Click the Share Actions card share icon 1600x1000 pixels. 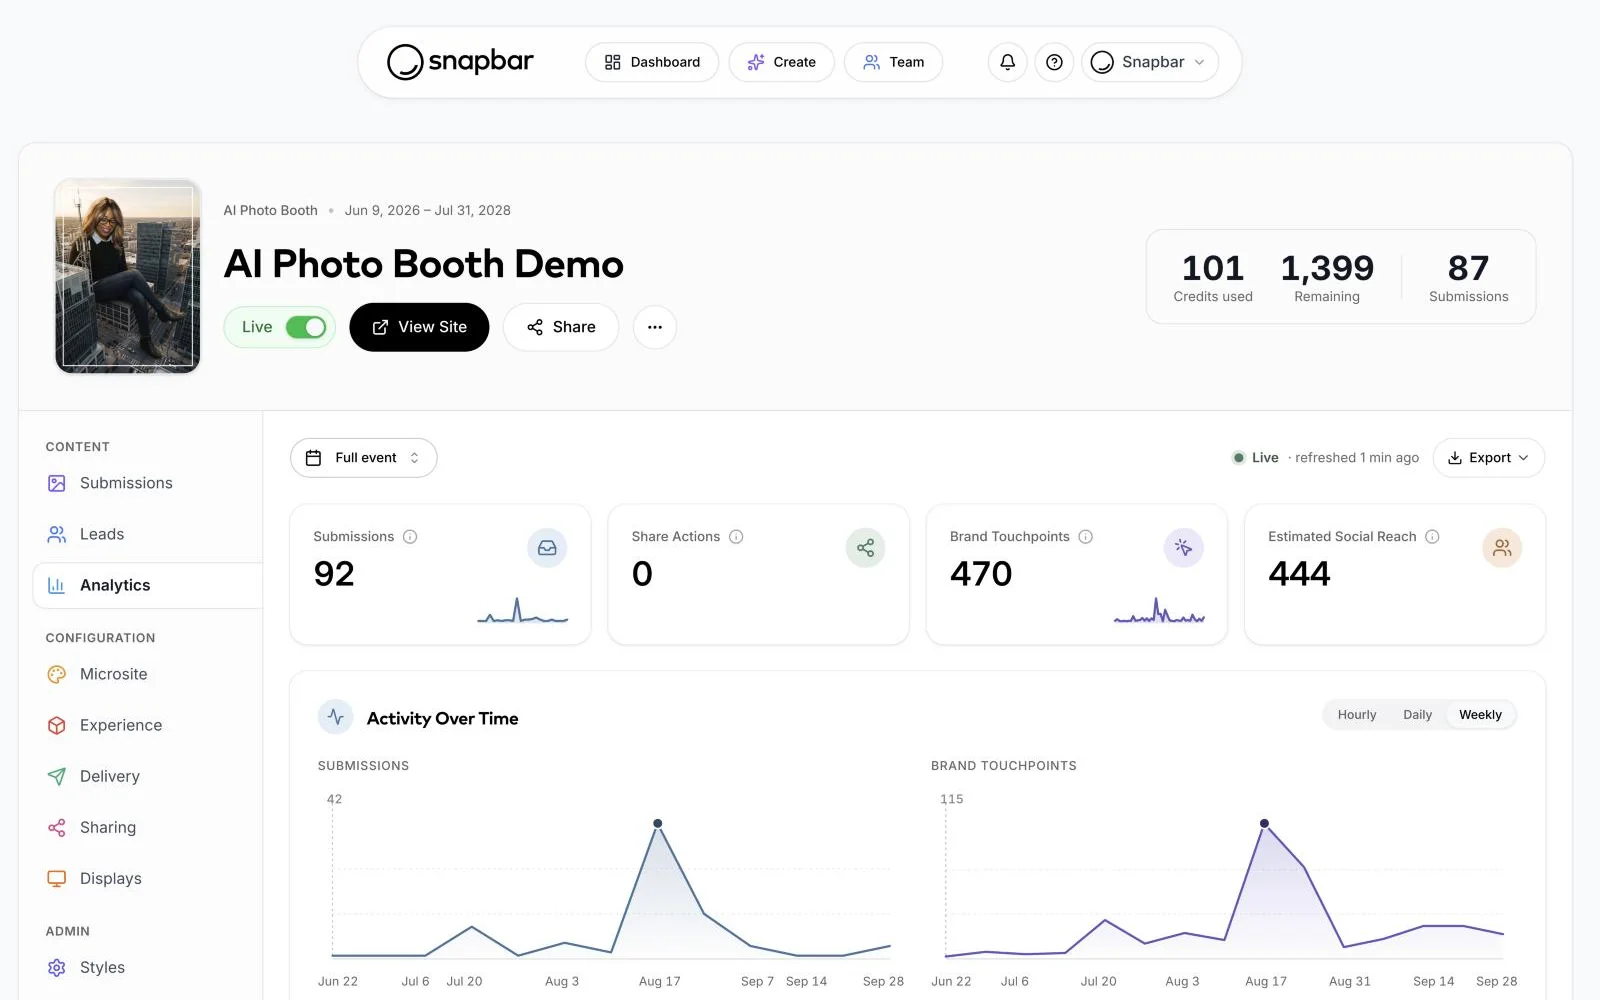click(x=865, y=548)
